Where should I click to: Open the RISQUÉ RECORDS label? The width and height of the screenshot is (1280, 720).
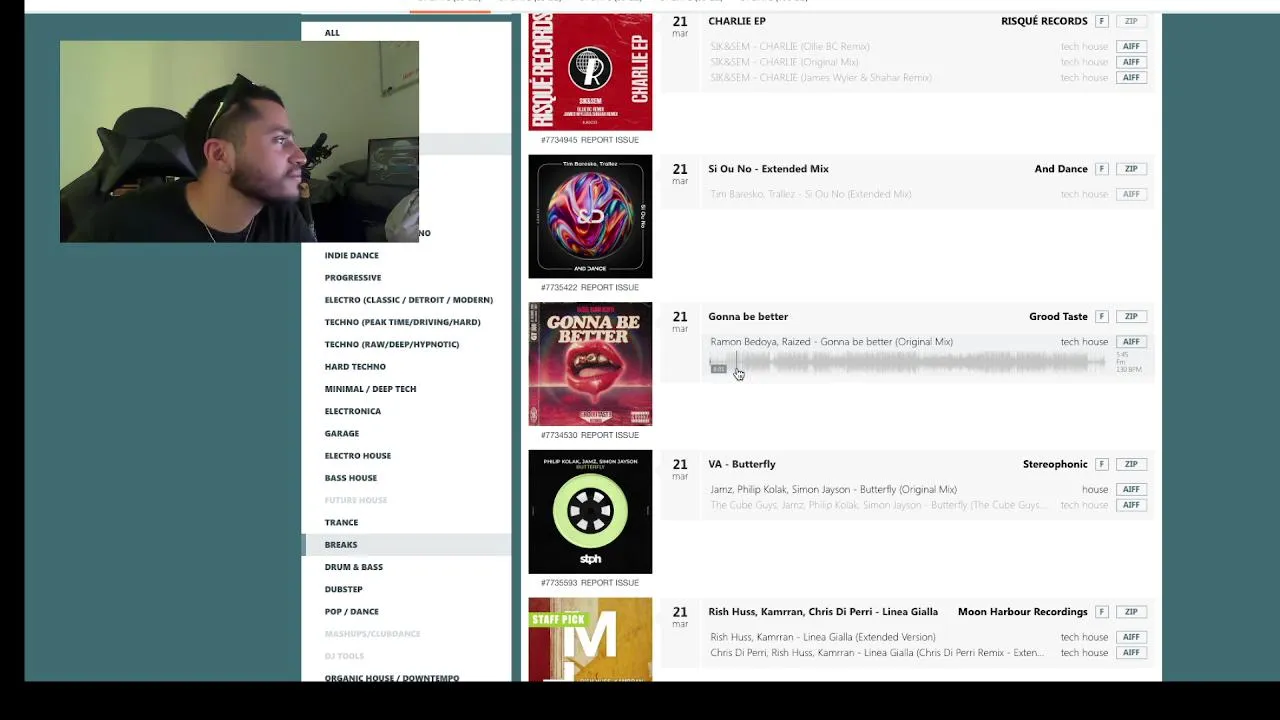point(1044,21)
